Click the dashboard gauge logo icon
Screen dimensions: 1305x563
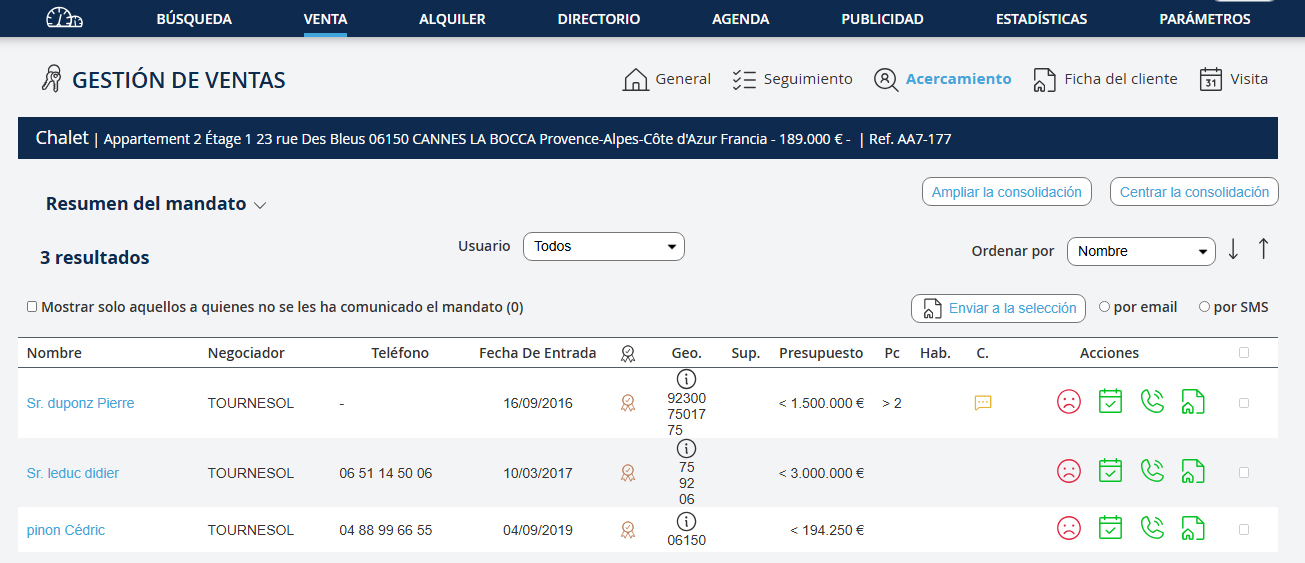[x=65, y=18]
